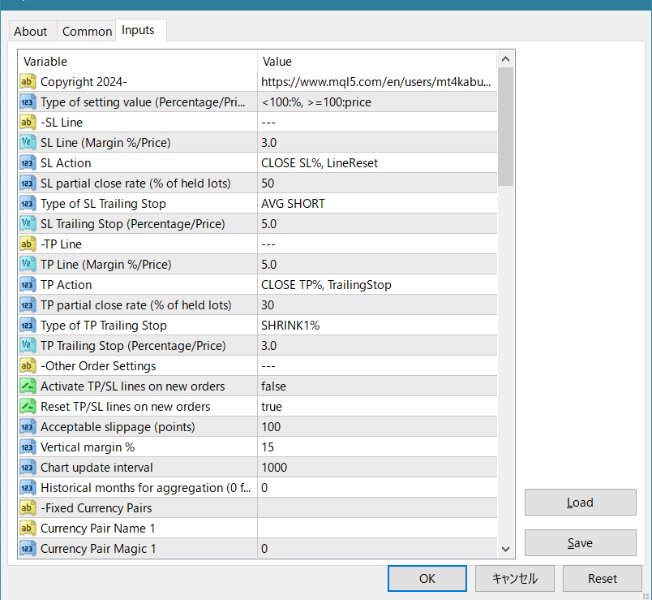Click the Reset button
The height and width of the screenshot is (600, 652).
click(x=602, y=578)
